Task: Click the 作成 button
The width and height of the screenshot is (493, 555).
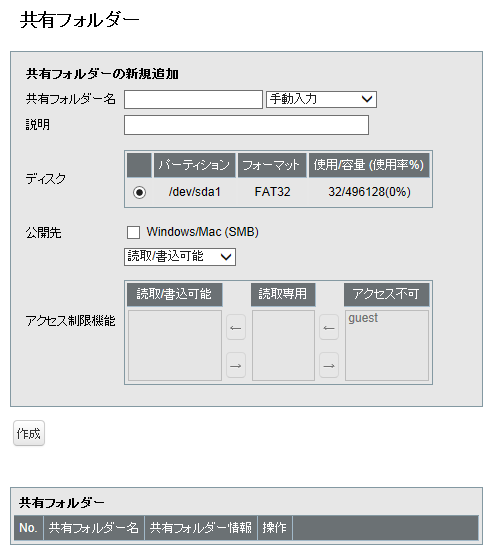Action: tap(29, 433)
